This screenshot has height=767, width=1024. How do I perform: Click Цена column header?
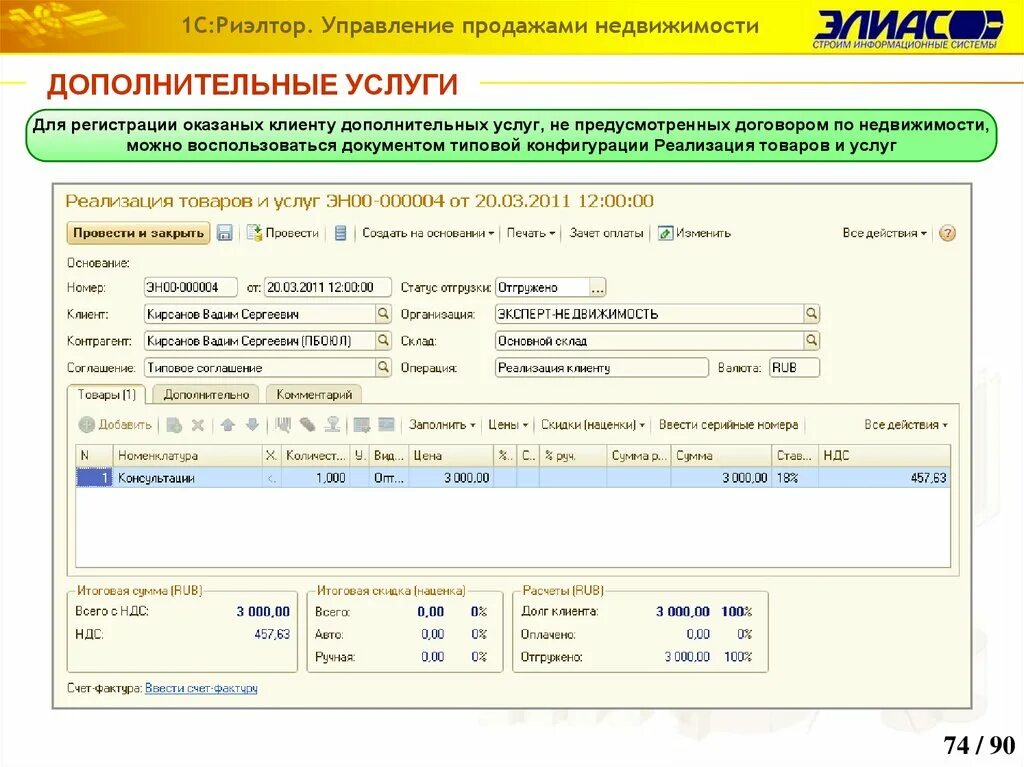tap(451, 455)
